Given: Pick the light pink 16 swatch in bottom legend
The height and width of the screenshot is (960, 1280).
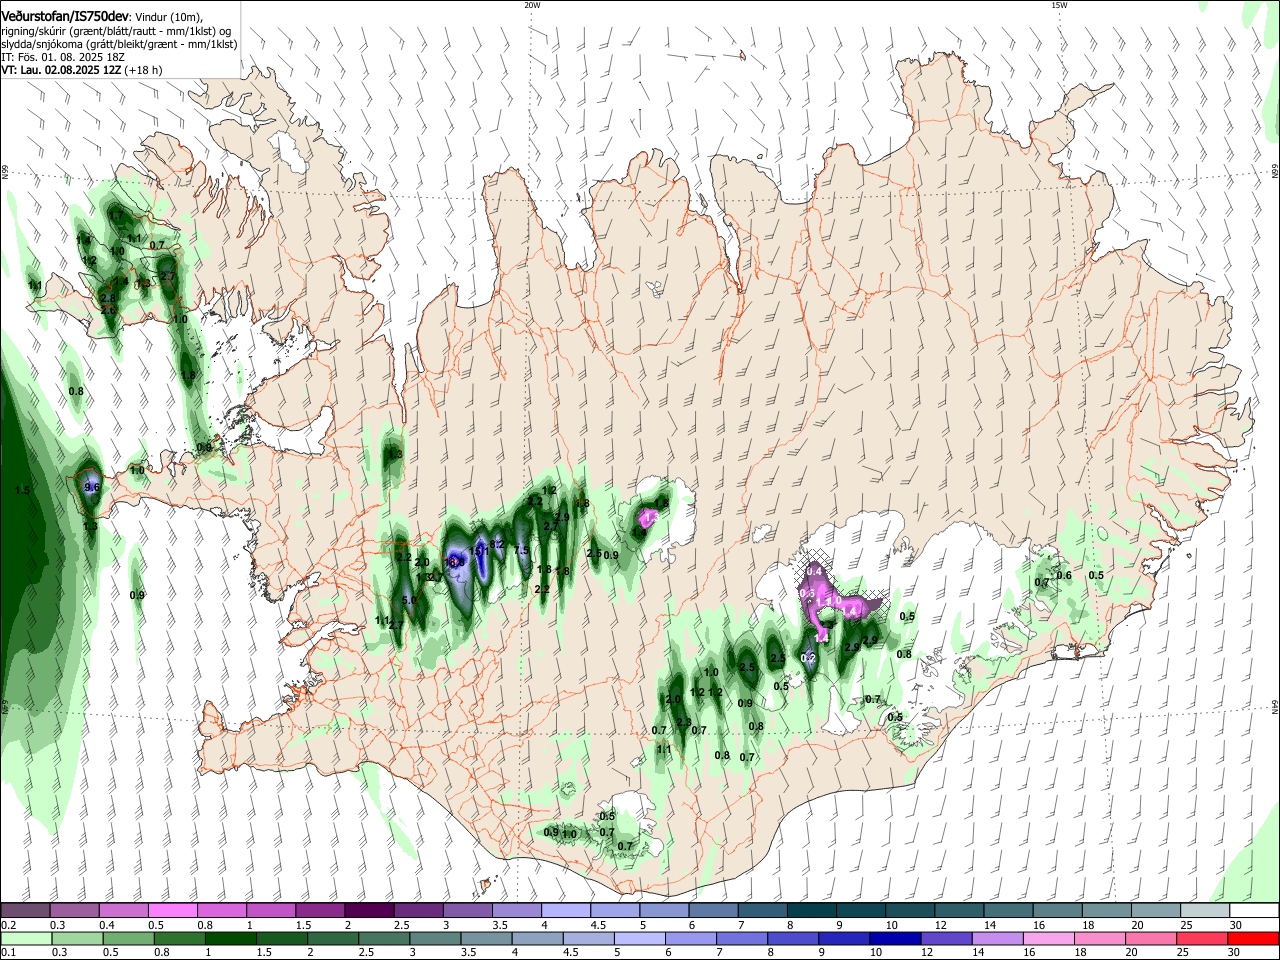Looking at the screenshot, I should coord(1048,938).
